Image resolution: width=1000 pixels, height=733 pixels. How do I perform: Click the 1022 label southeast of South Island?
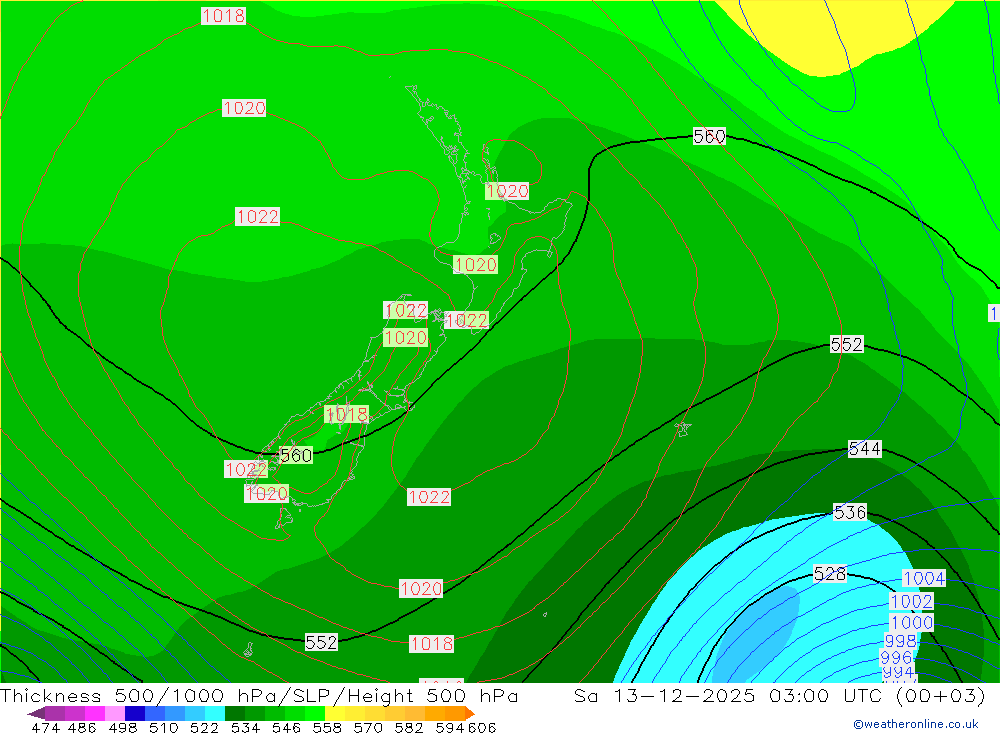(429, 497)
